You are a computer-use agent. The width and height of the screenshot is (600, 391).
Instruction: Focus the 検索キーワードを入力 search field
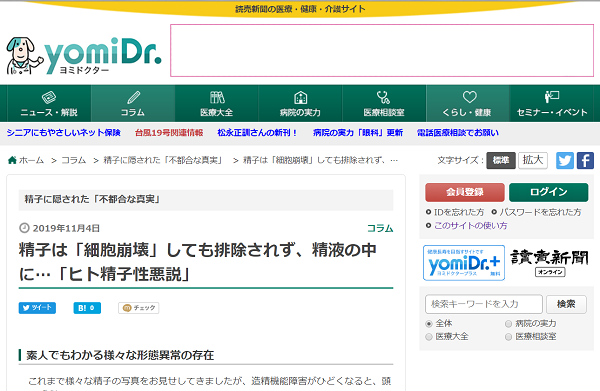484,304
